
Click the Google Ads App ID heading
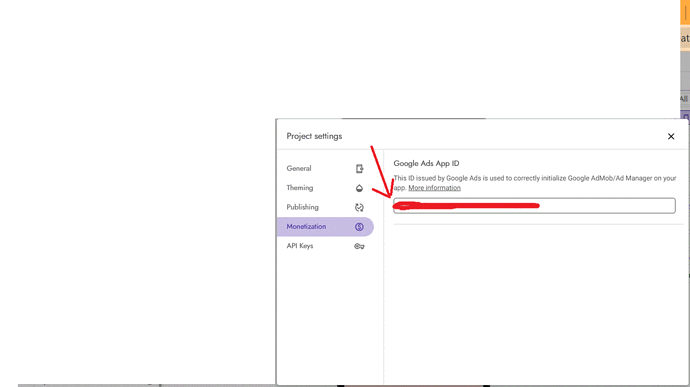click(426, 163)
